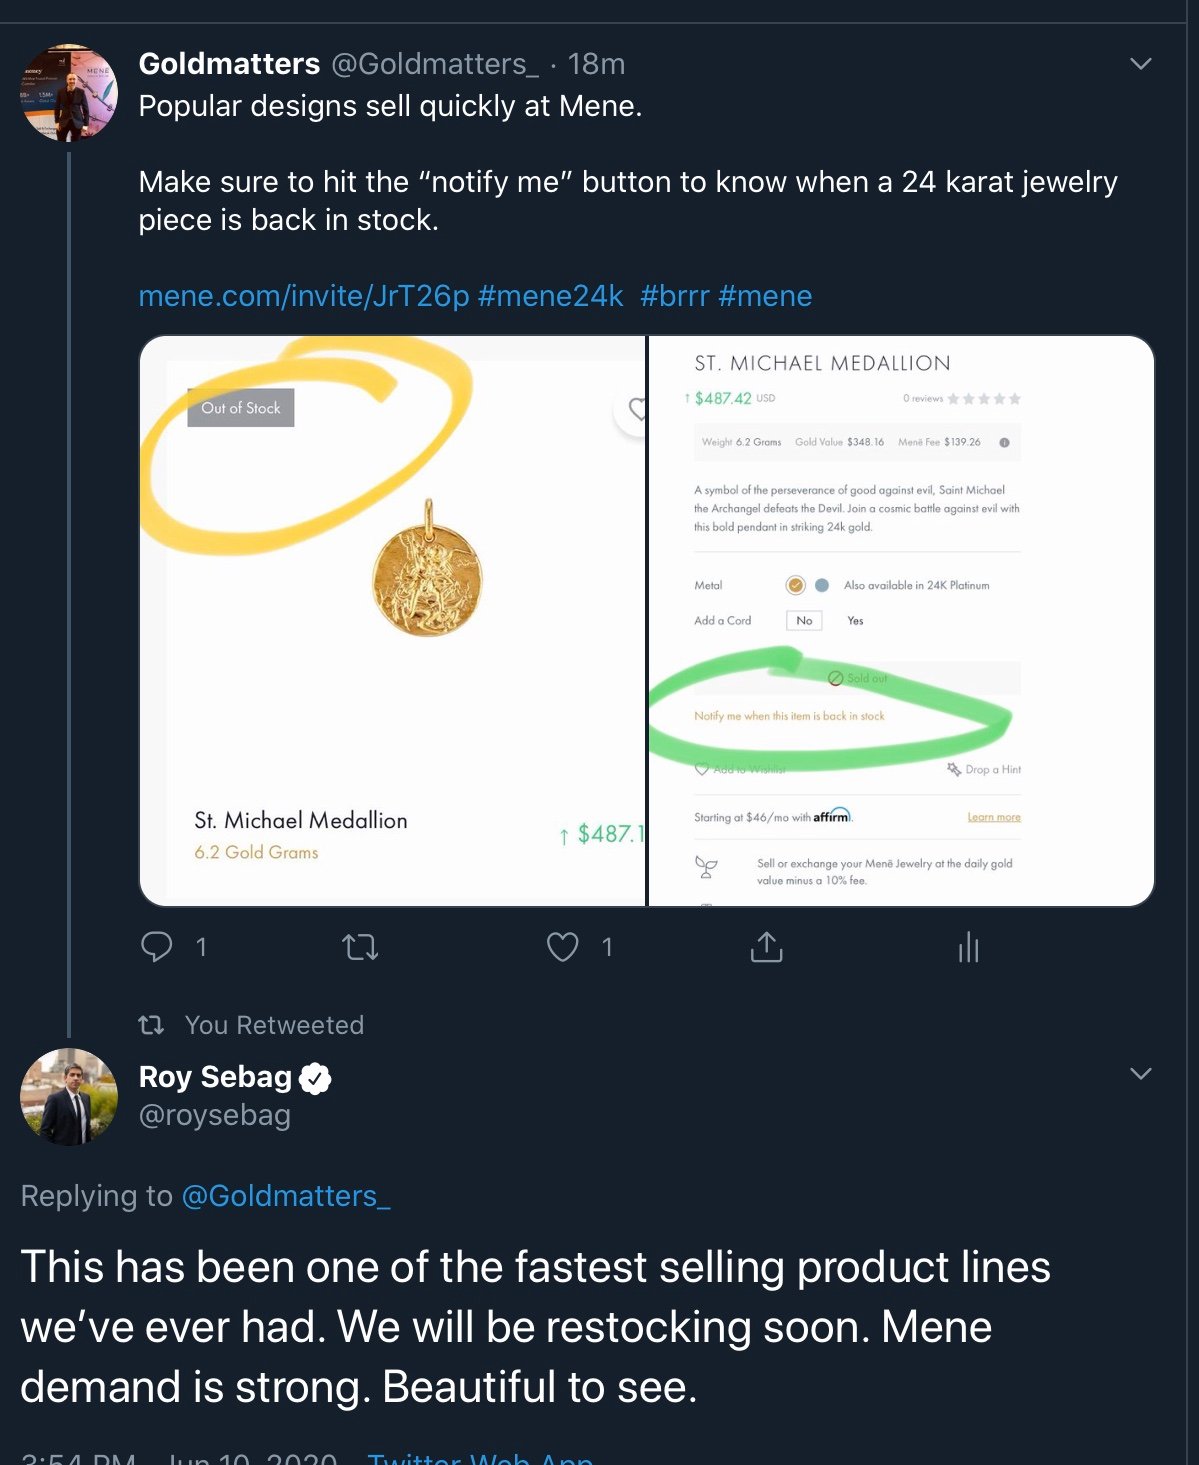
Task: Click Roy Sebag verified badge
Action: (x=315, y=1078)
